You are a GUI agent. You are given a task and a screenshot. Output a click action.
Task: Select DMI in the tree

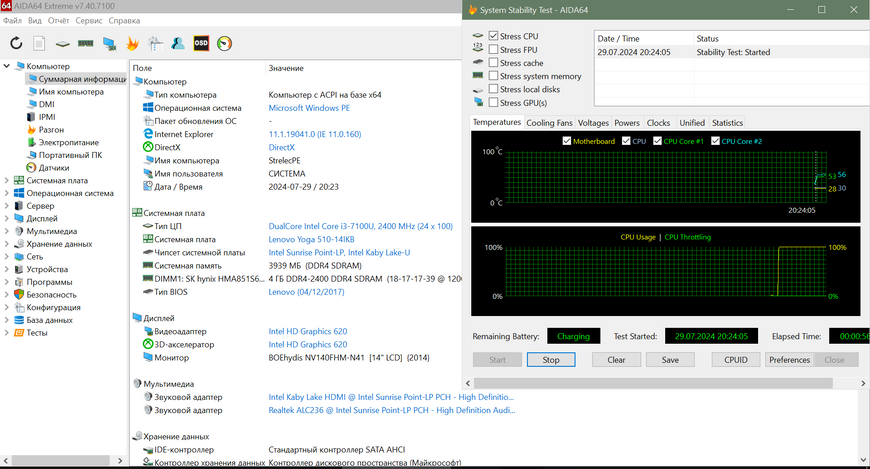point(47,104)
